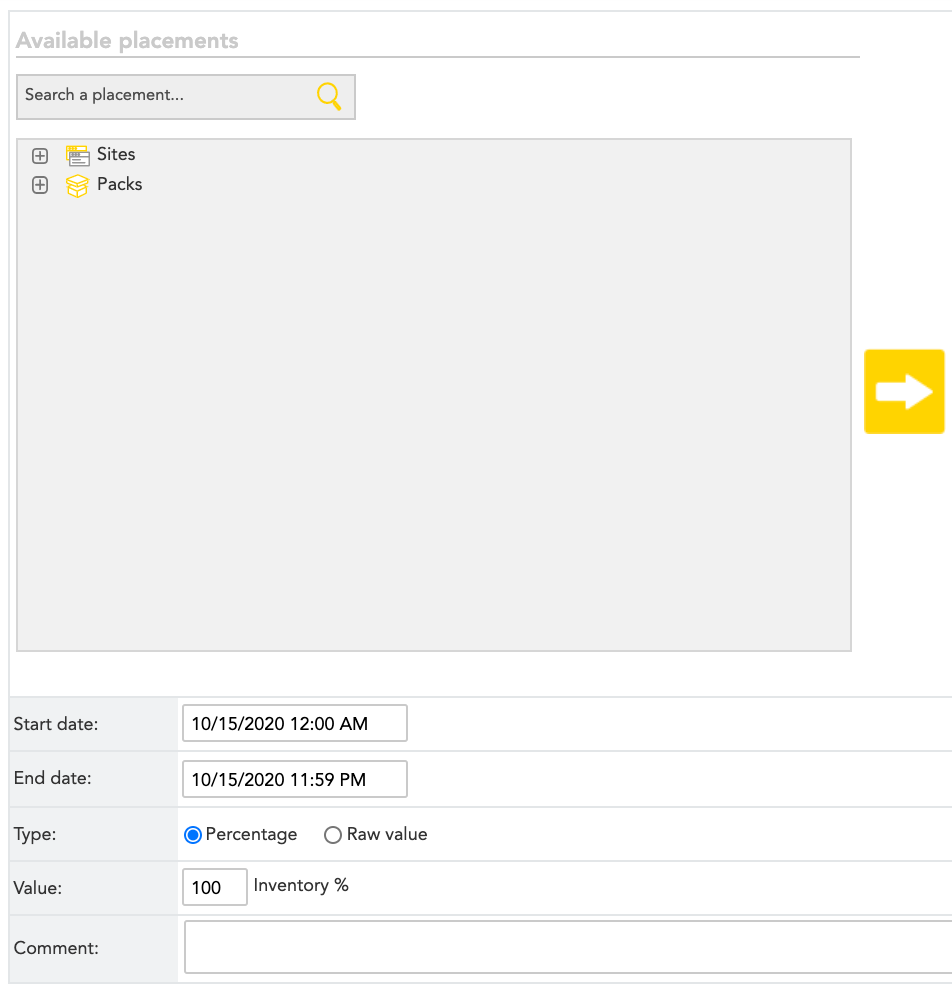Screen dimensions: 952x996
Task: Select the Packs label in tree
Action: point(119,185)
